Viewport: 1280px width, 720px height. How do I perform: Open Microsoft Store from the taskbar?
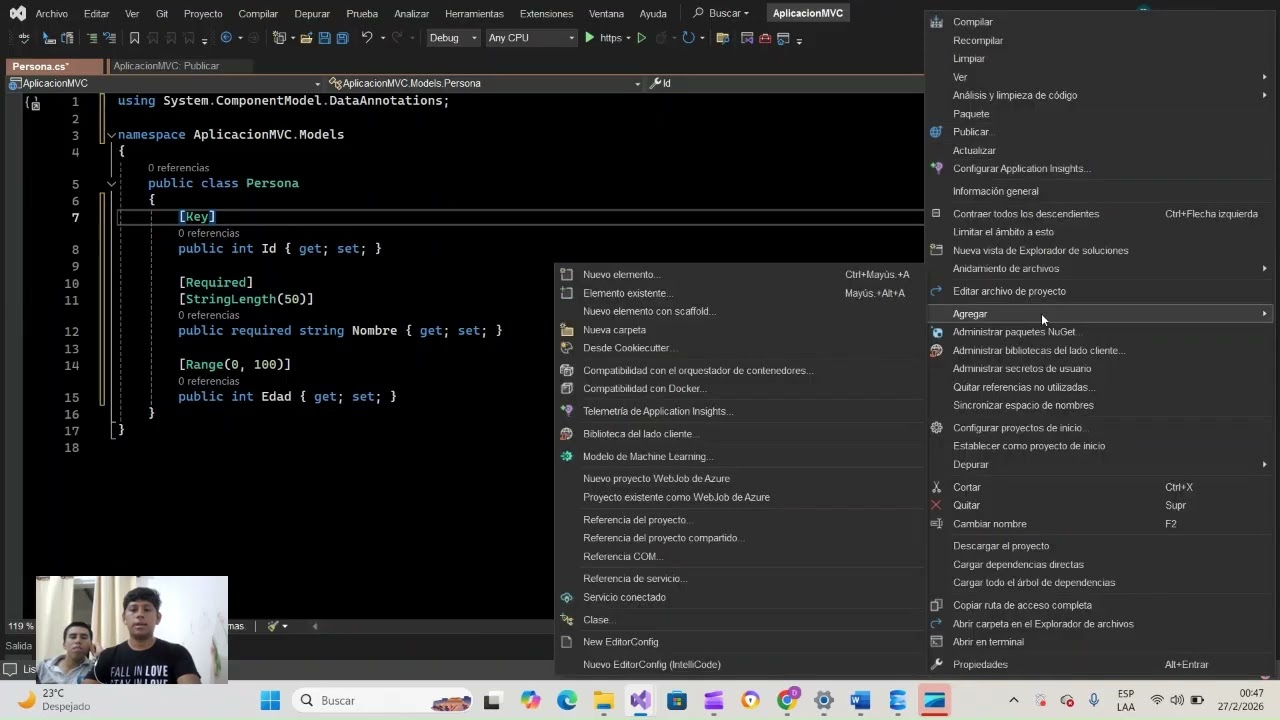pyautogui.click(x=677, y=700)
